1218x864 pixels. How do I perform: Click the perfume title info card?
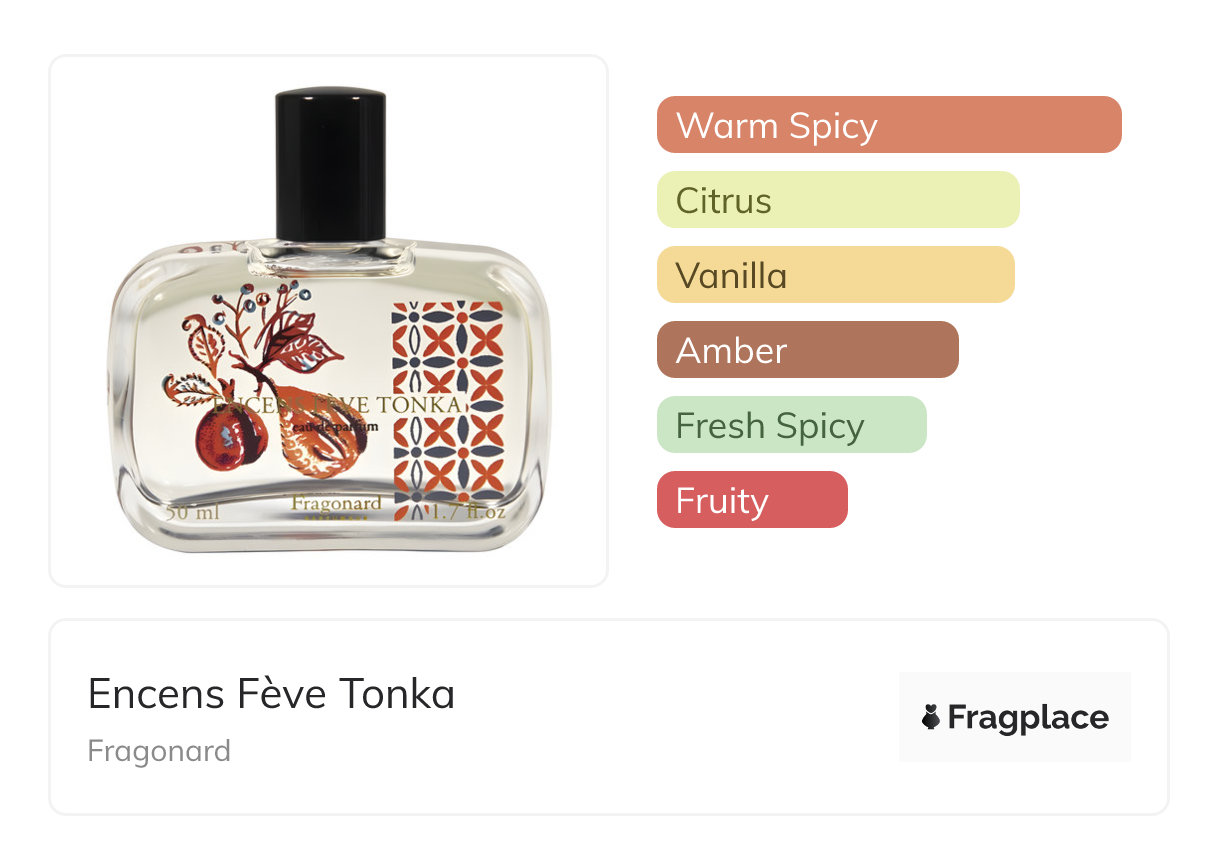[609, 717]
